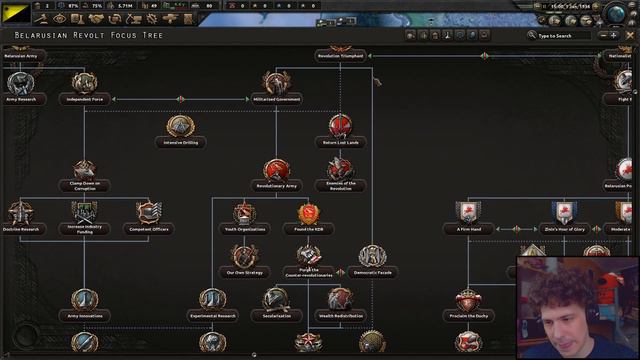Screen dimensions: 640x360
Task: Select Purge the Counter-revolutionaries focus
Action: [309, 262]
